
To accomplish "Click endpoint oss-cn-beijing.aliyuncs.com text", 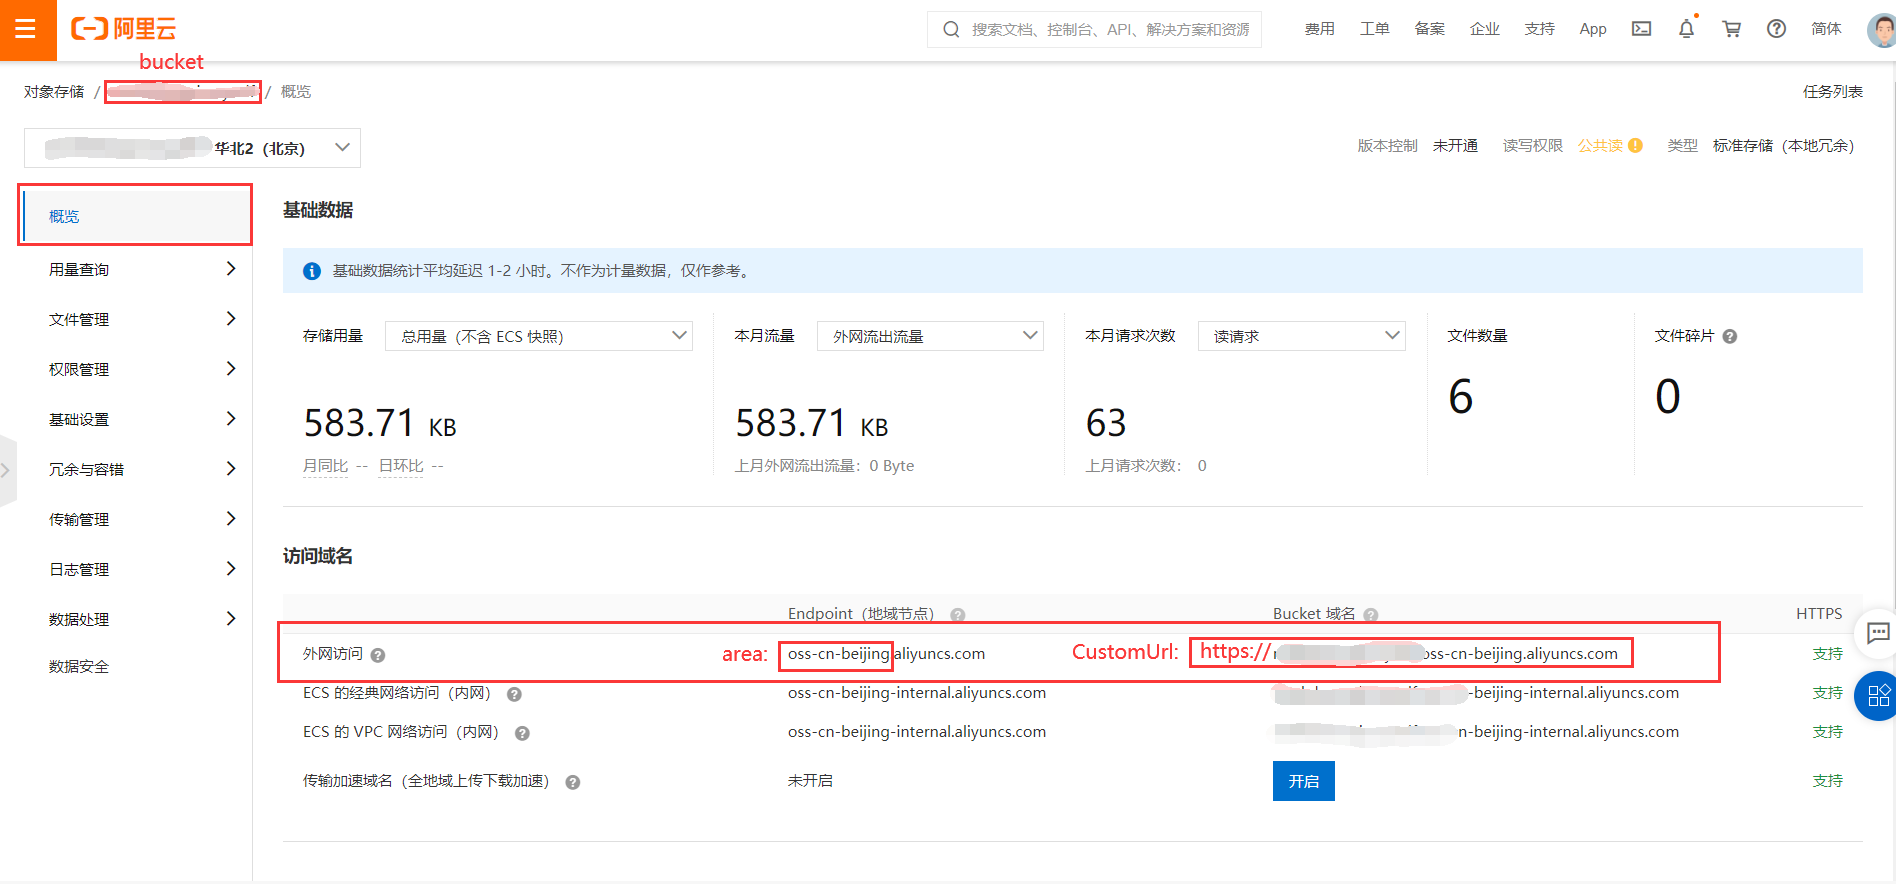I will pyautogui.click(x=886, y=654).
